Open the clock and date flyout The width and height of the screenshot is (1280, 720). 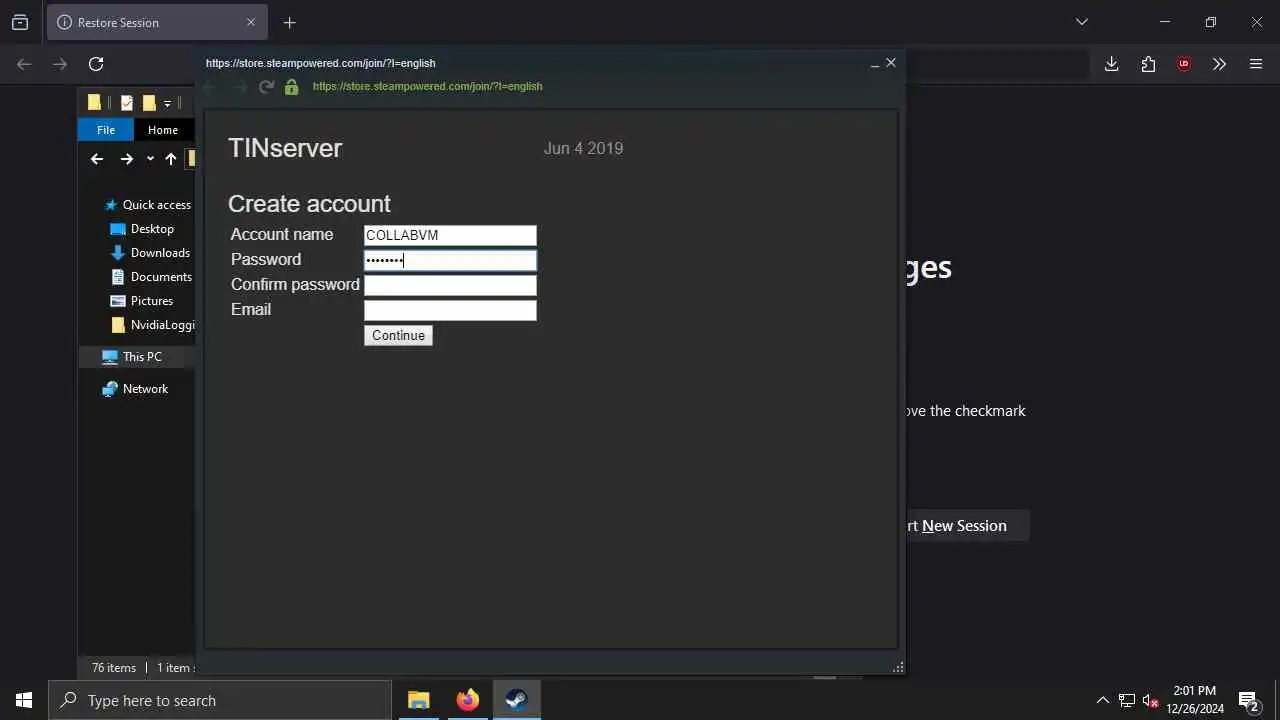1195,700
